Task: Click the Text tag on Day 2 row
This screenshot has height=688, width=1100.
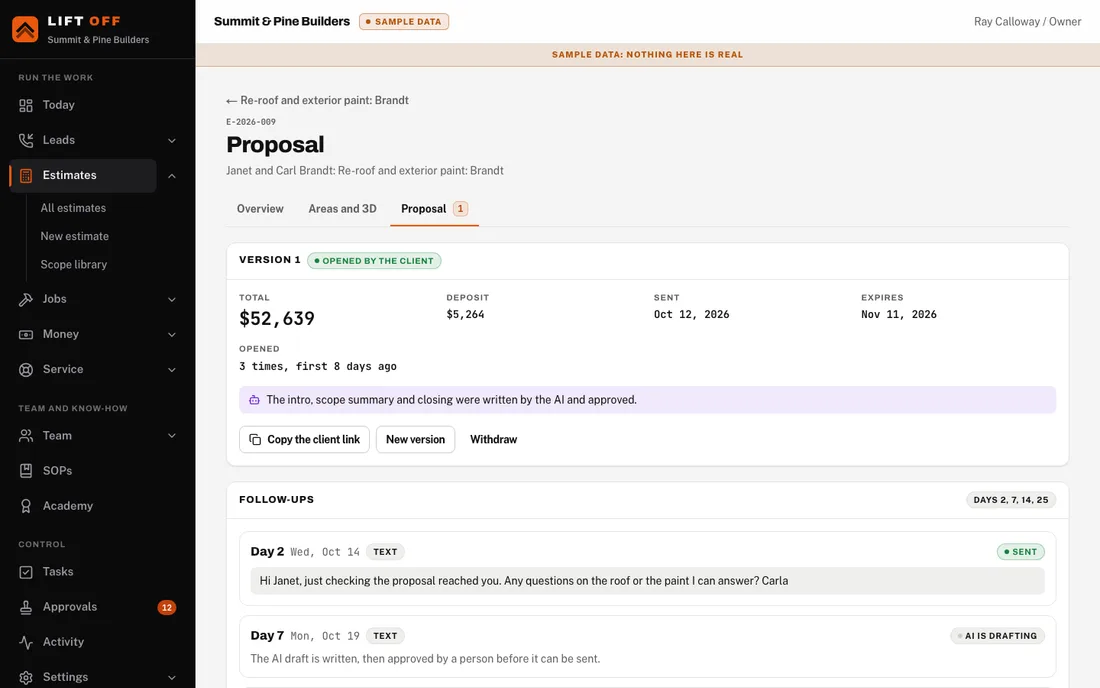Action: tap(385, 552)
